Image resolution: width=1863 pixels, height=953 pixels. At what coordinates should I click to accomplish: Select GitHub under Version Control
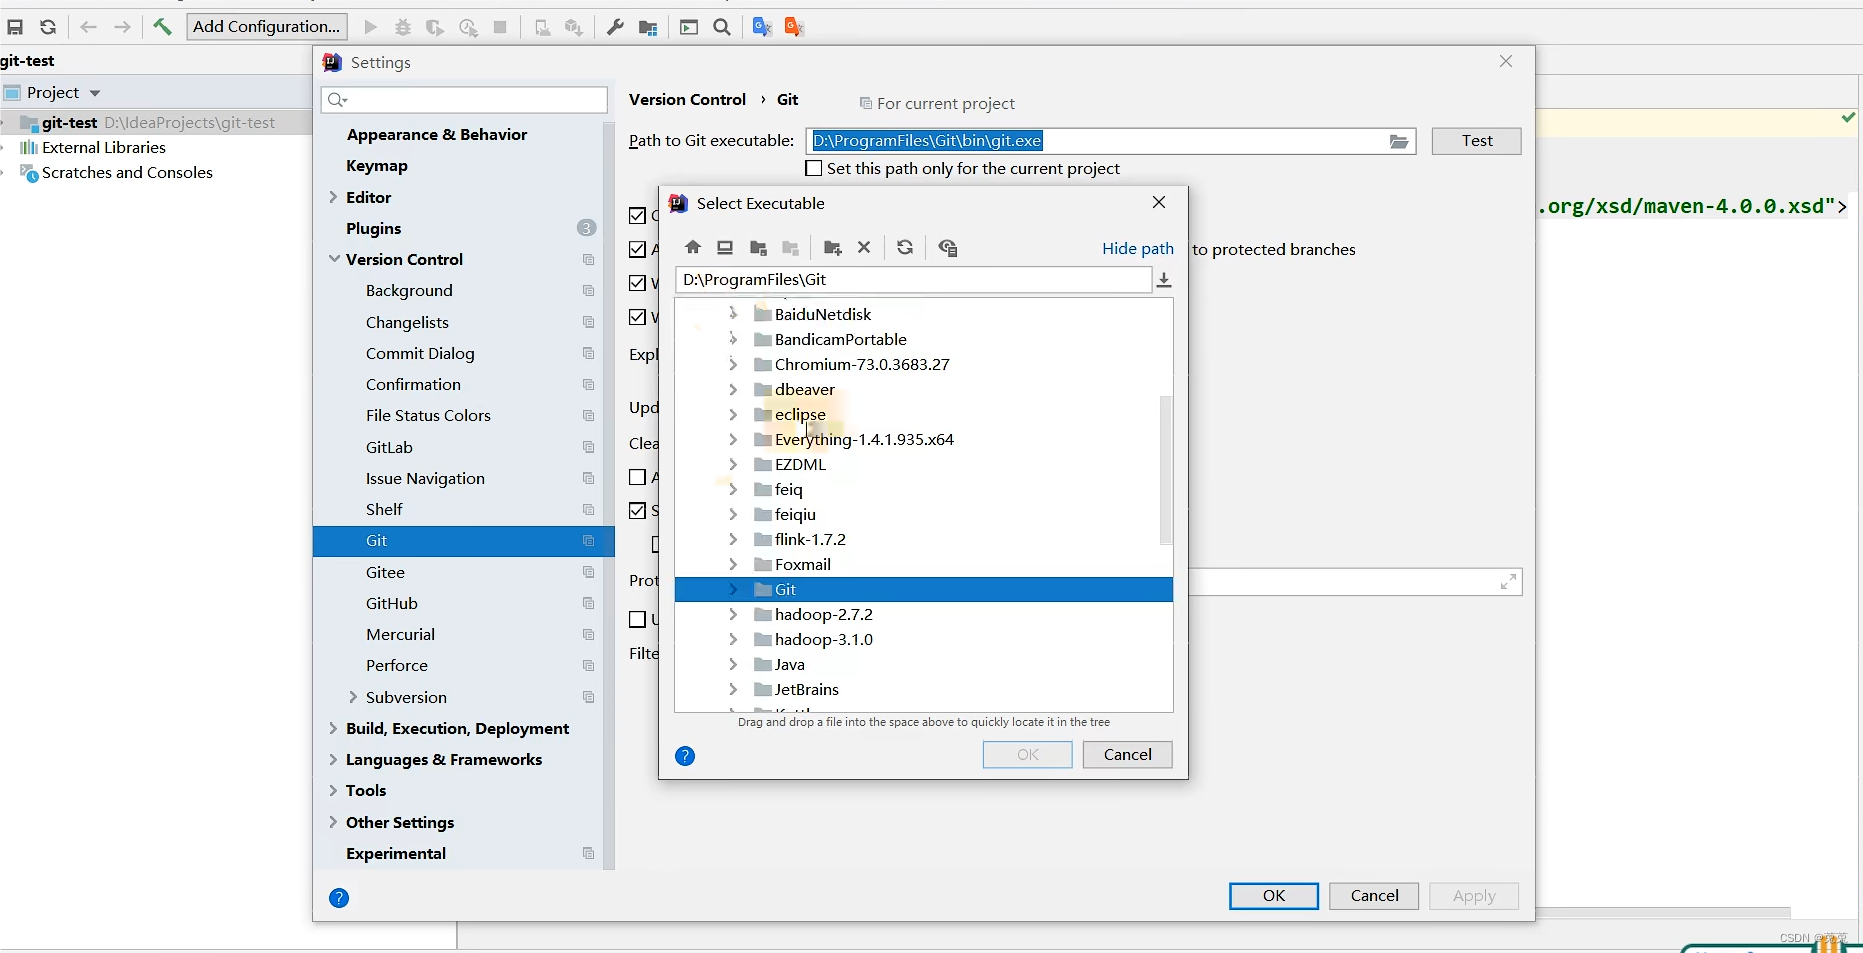(x=392, y=603)
